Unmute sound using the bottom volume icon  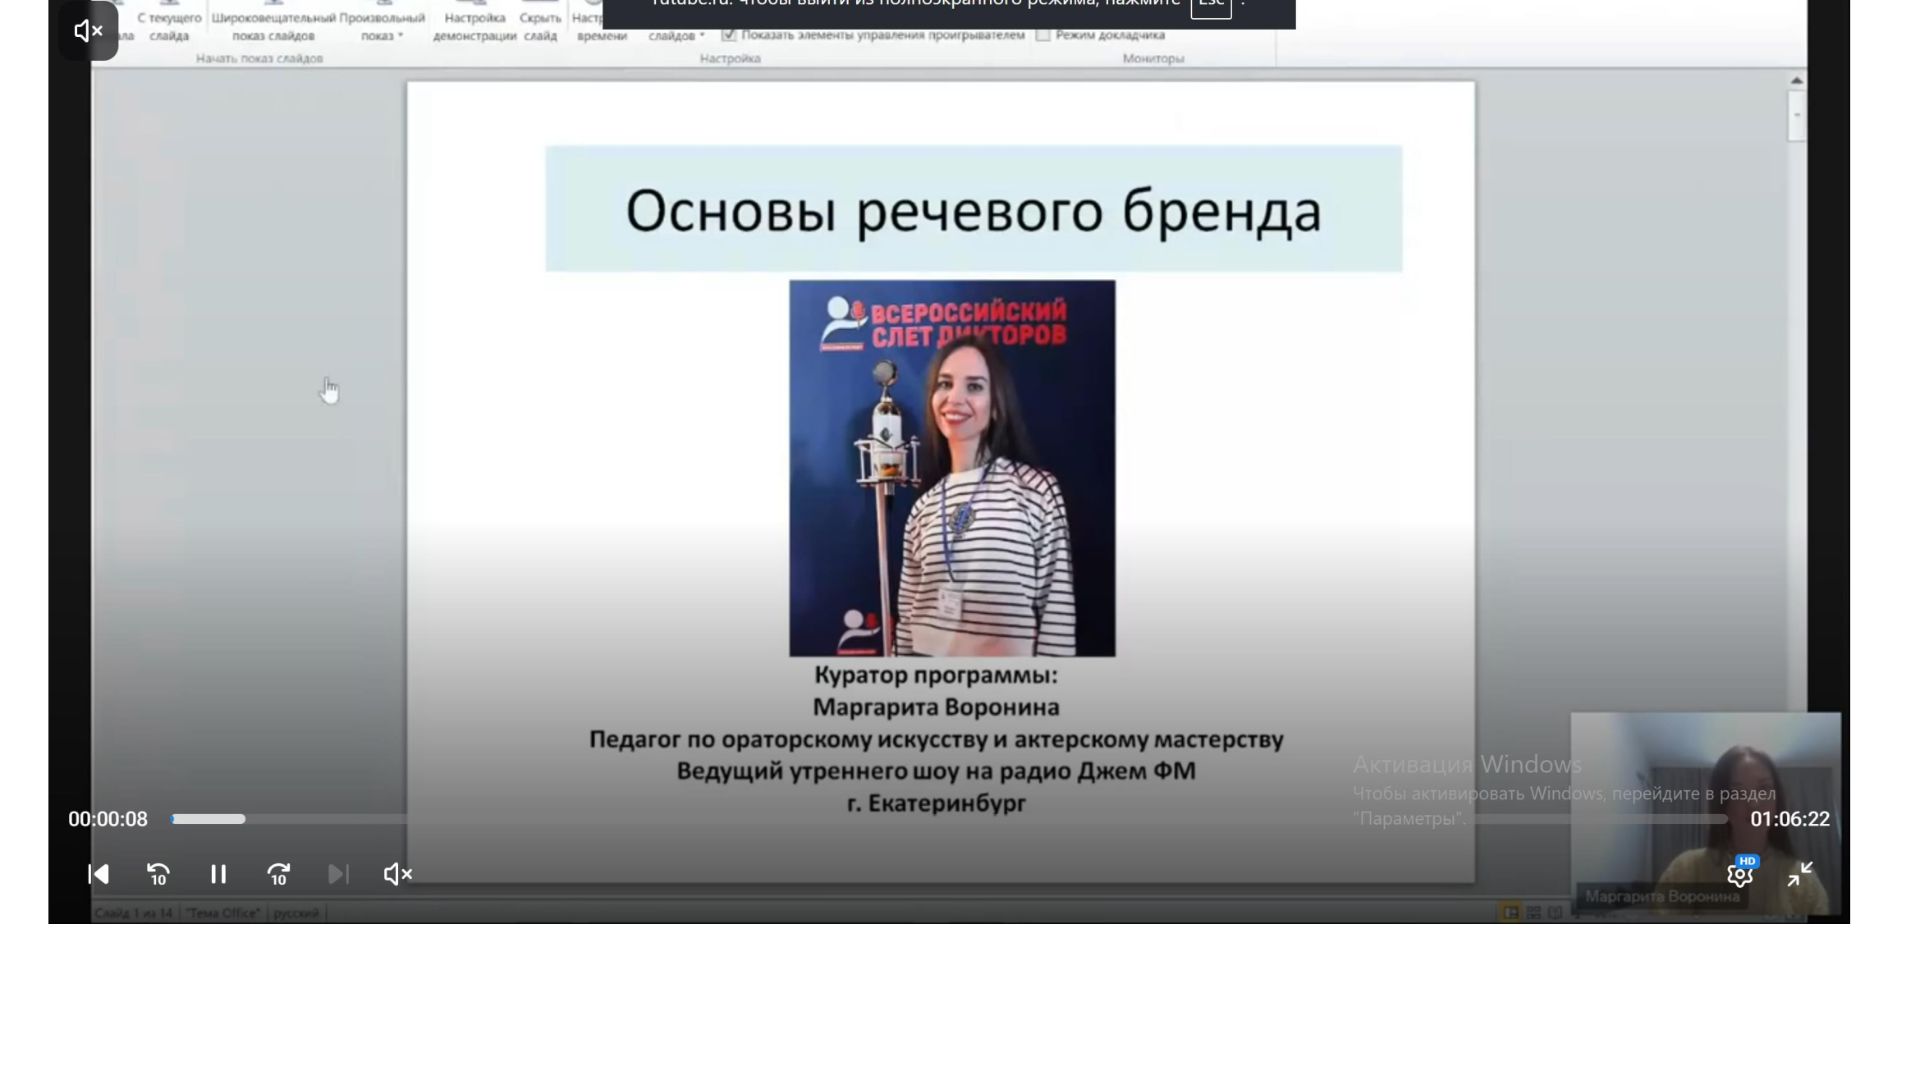pyautogui.click(x=398, y=874)
